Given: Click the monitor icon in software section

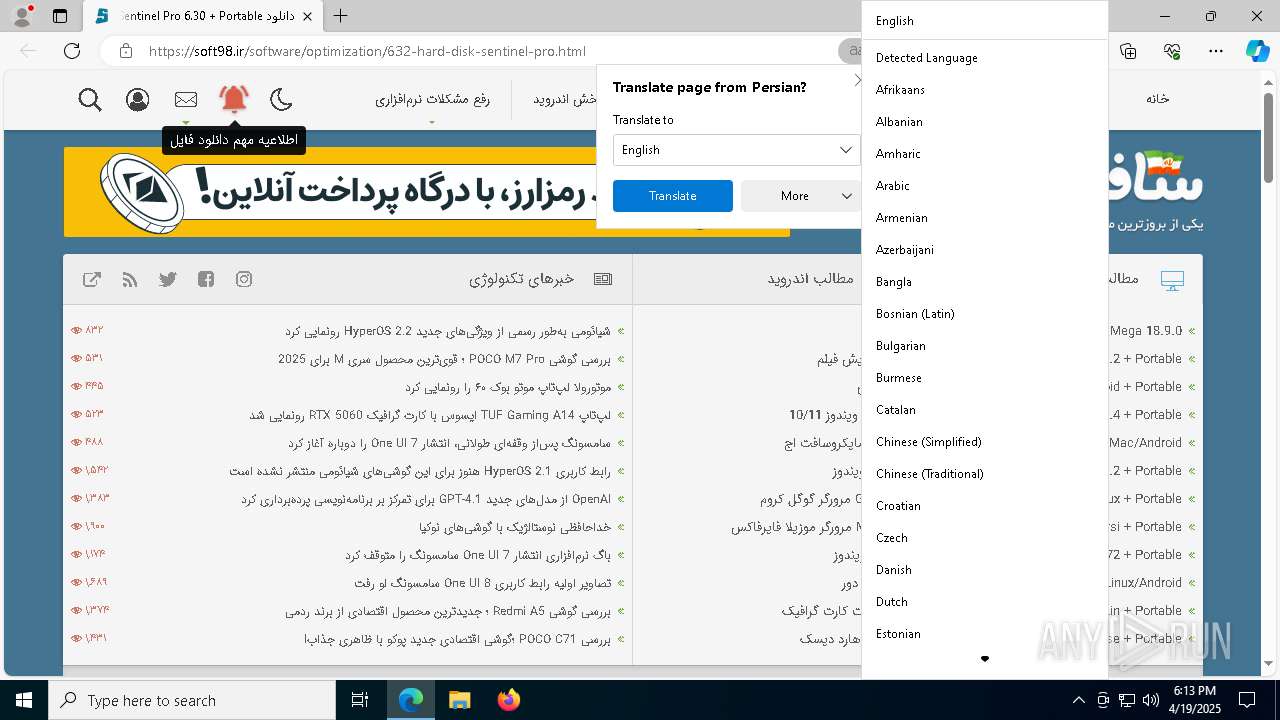Looking at the screenshot, I should click(x=1172, y=280).
